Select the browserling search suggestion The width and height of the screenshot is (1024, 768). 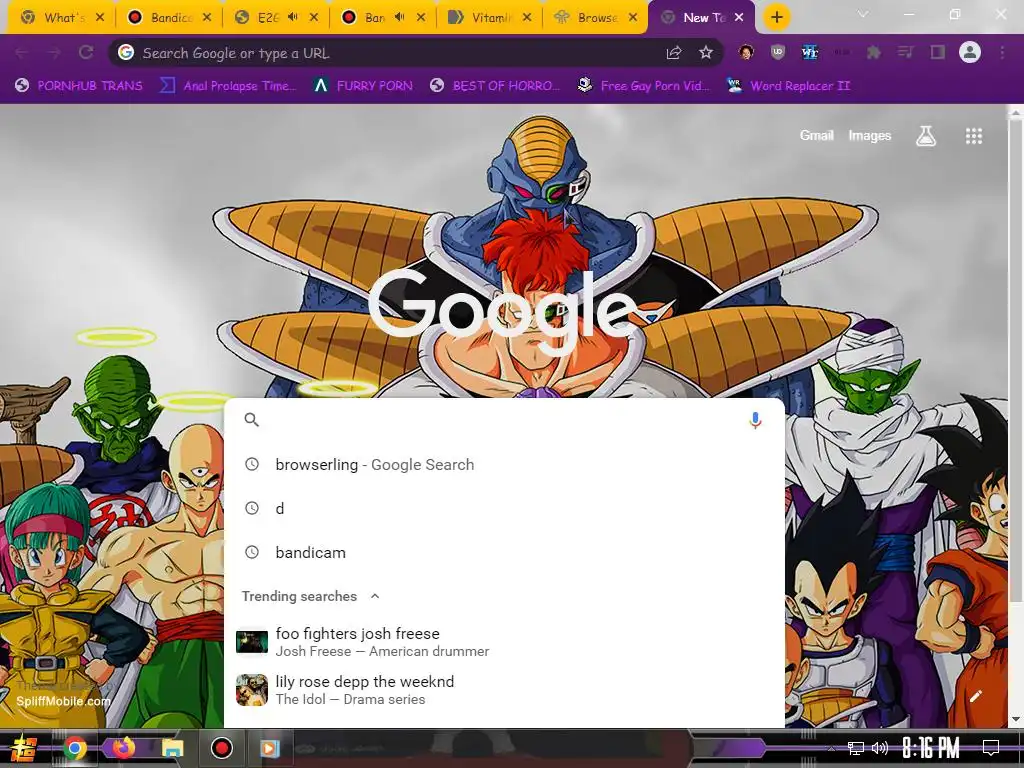point(504,464)
